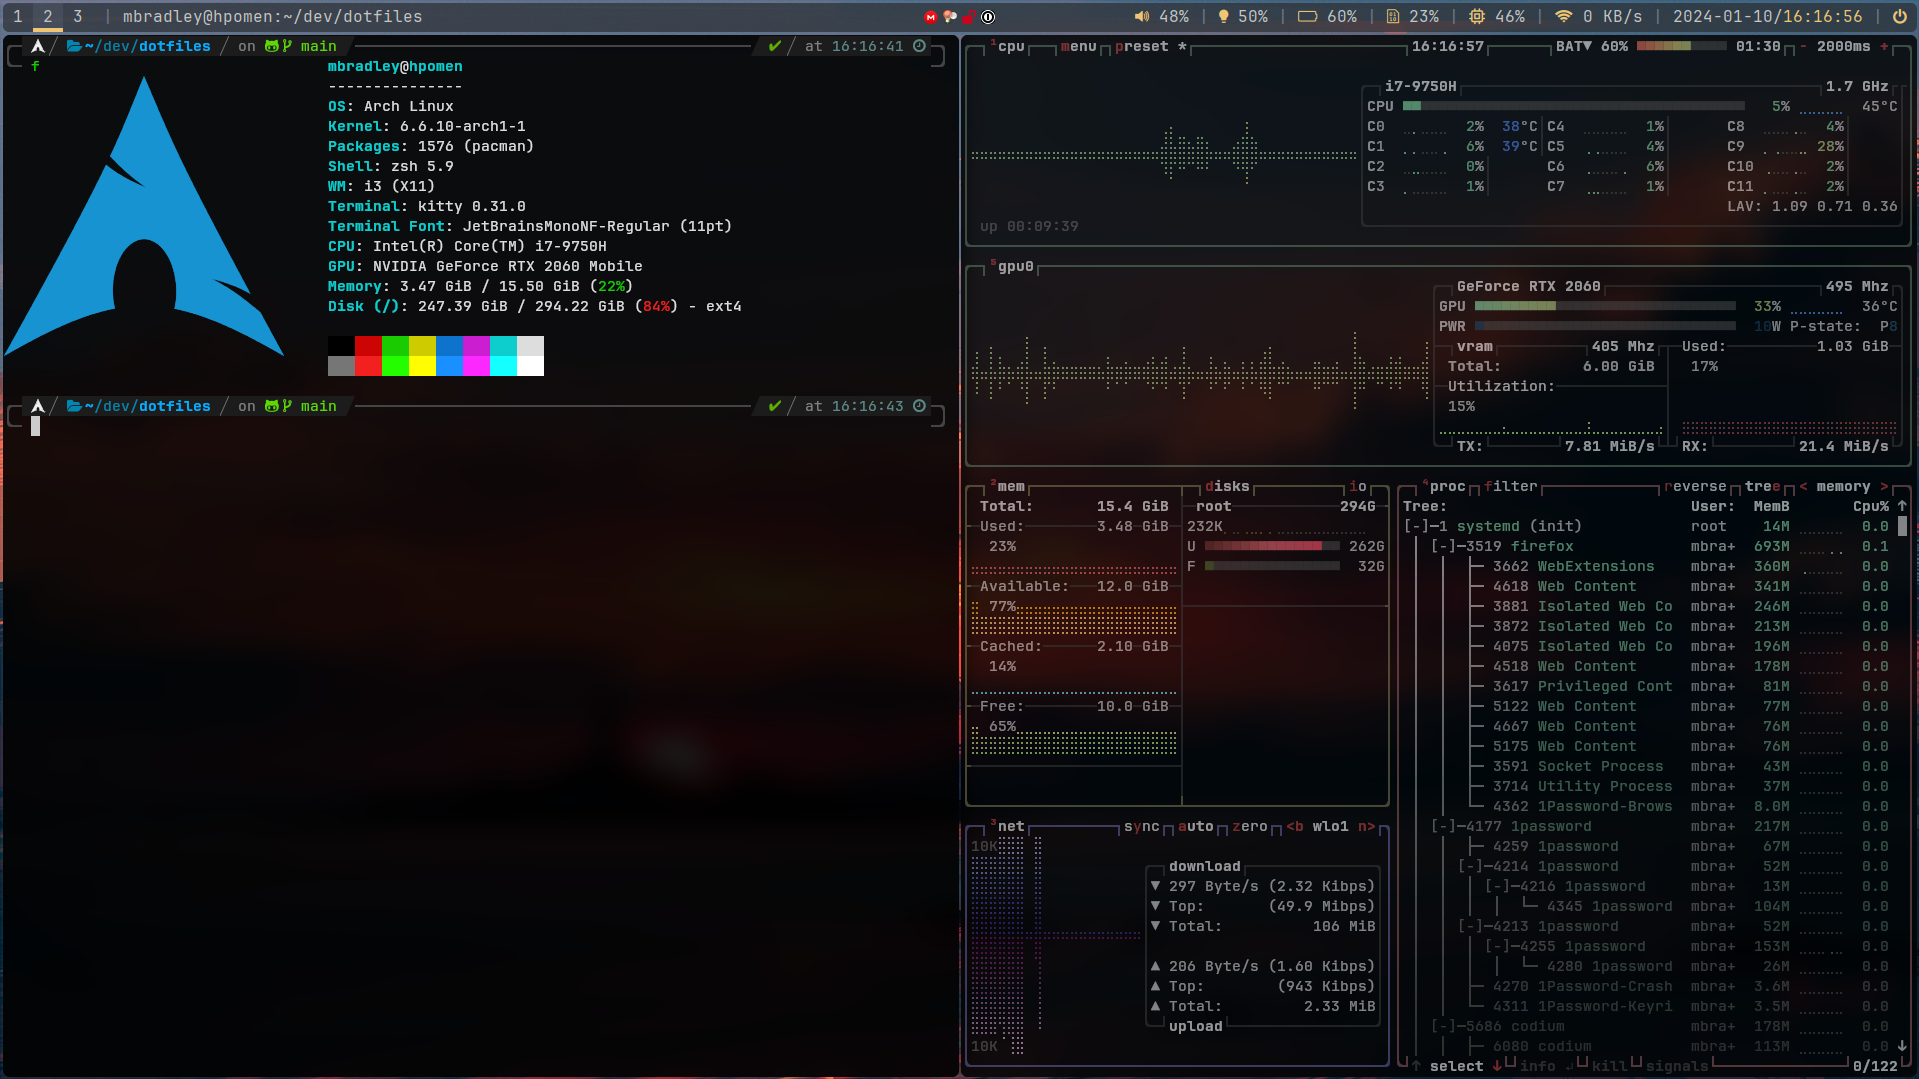Collapse the 4177 1password tree node
Viewport: 1919px width, 1079px height.
point(1443,827)
